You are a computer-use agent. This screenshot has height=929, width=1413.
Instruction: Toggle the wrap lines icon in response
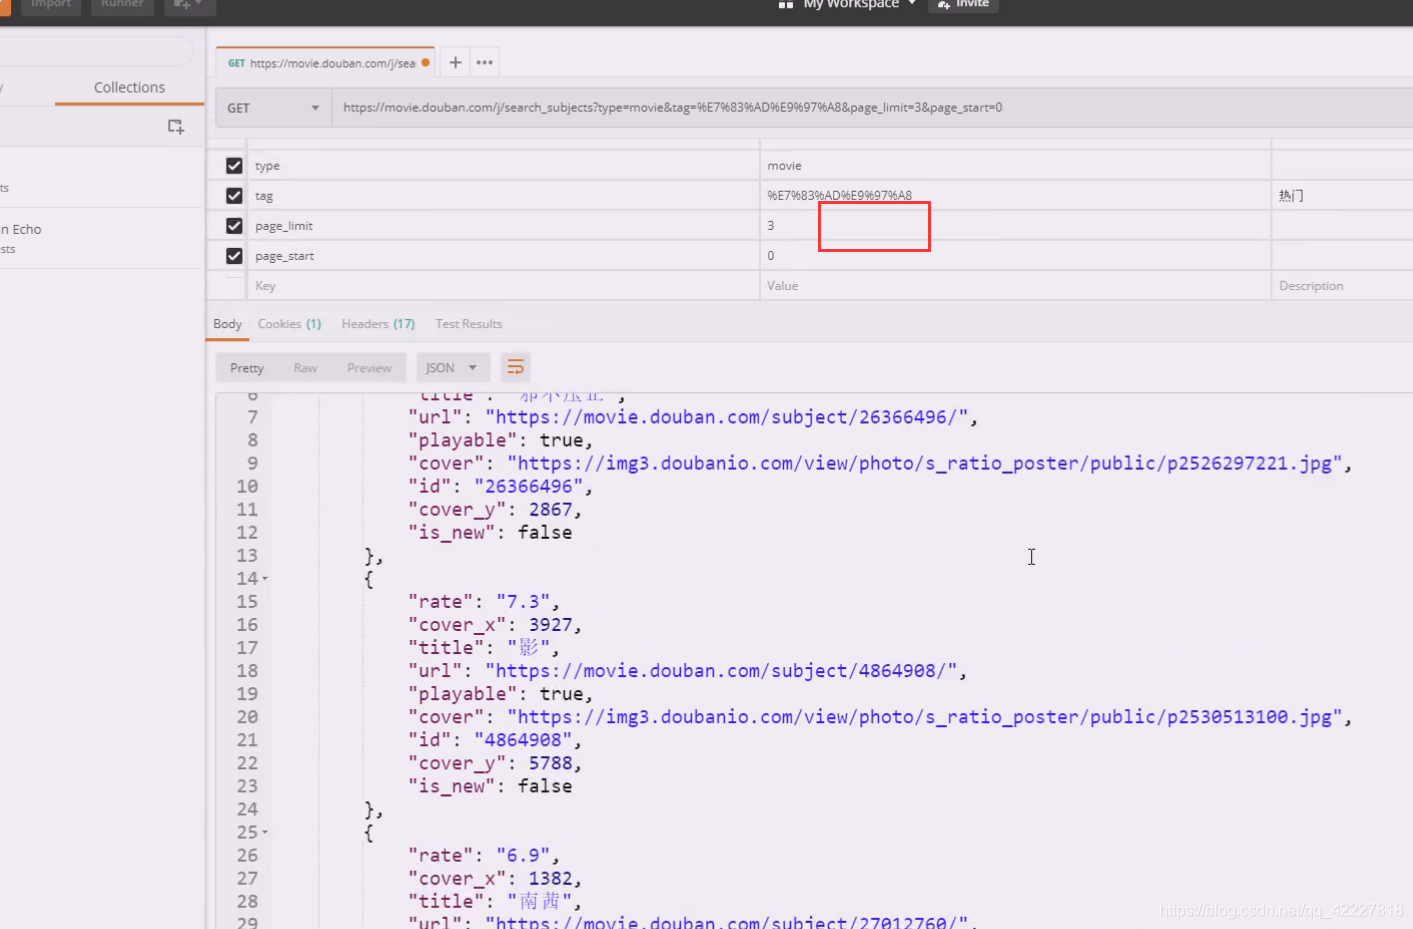[515, 368]
